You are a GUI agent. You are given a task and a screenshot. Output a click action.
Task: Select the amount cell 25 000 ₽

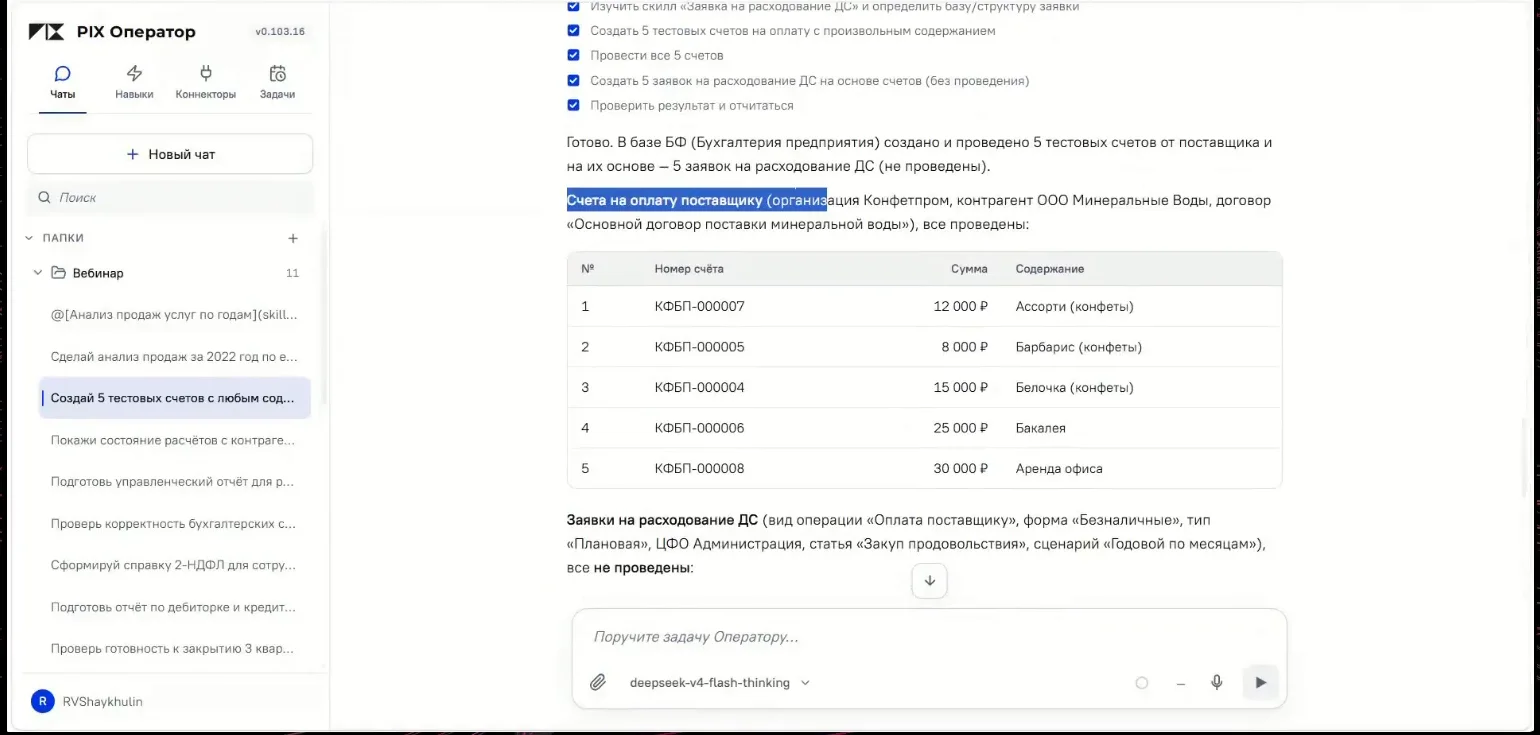960,428
